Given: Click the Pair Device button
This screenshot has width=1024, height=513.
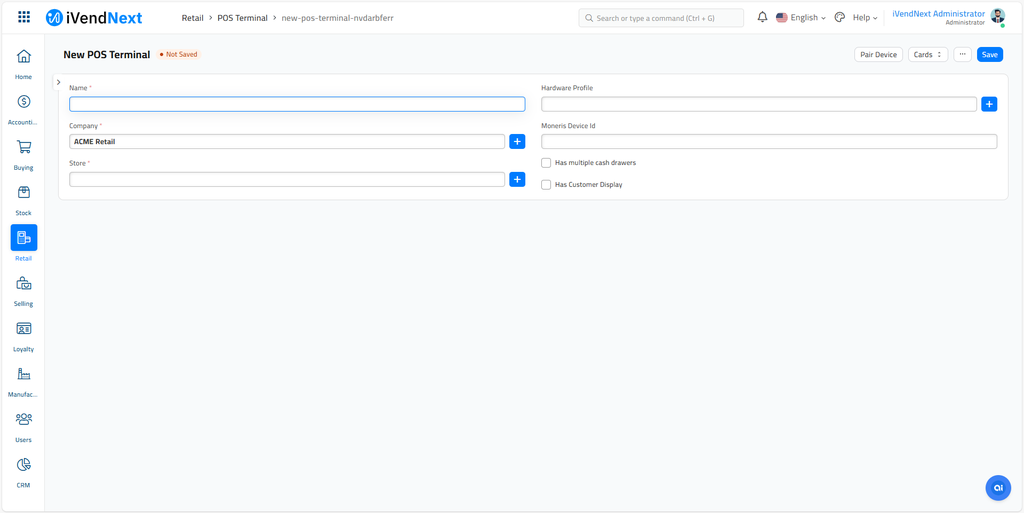Looking at the screenshot, I should (x=878, y=55).
